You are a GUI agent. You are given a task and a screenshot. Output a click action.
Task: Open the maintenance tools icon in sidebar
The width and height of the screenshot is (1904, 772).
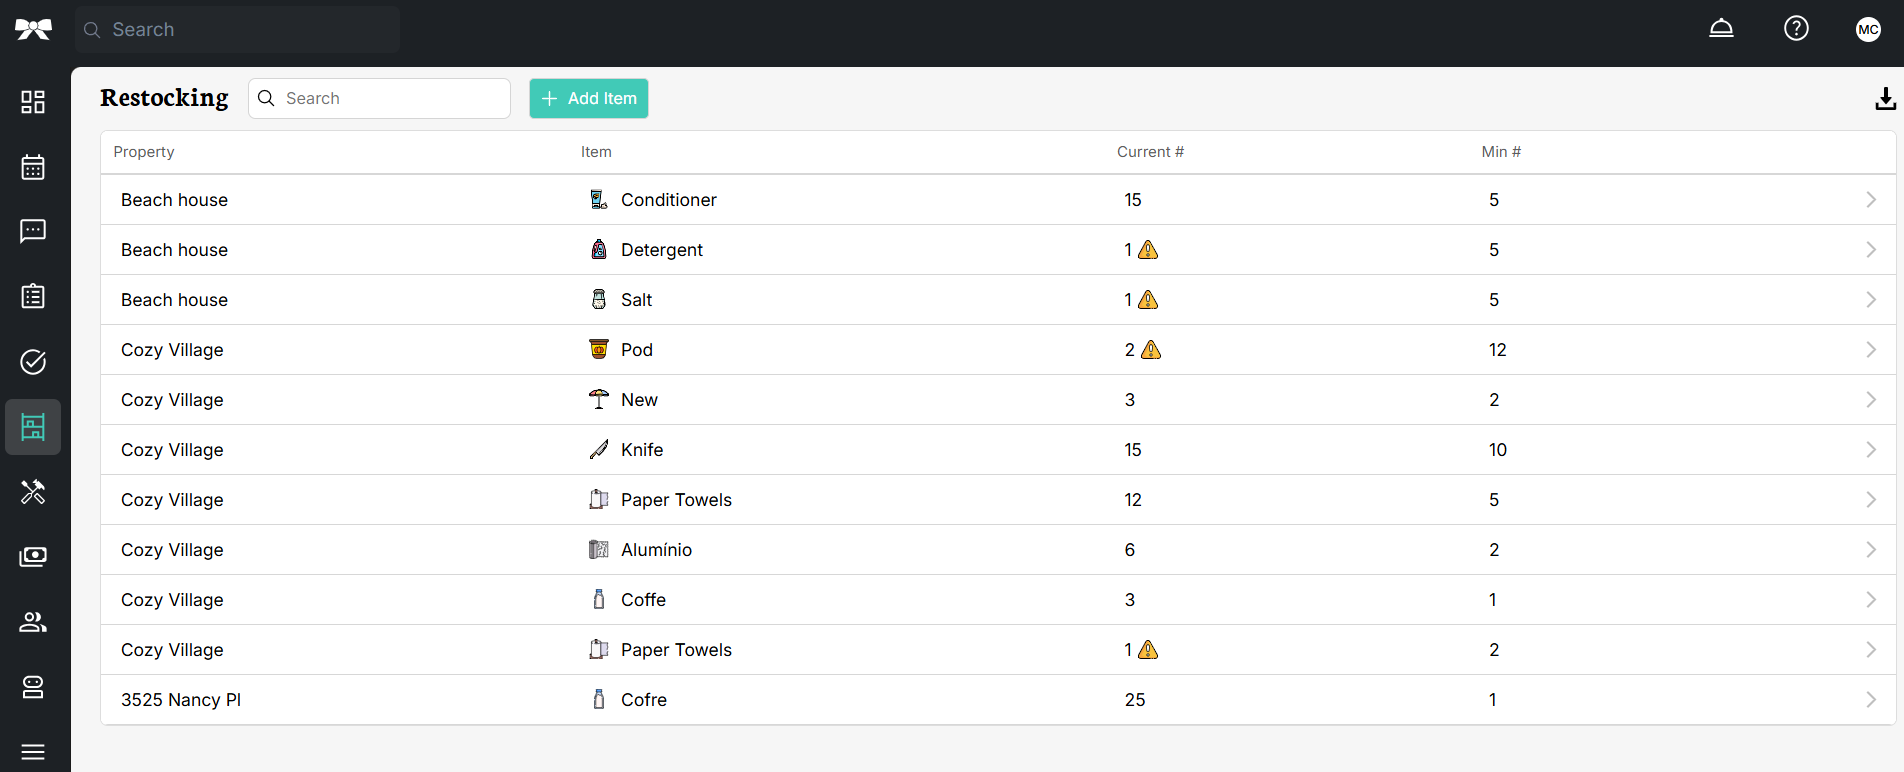33,492
